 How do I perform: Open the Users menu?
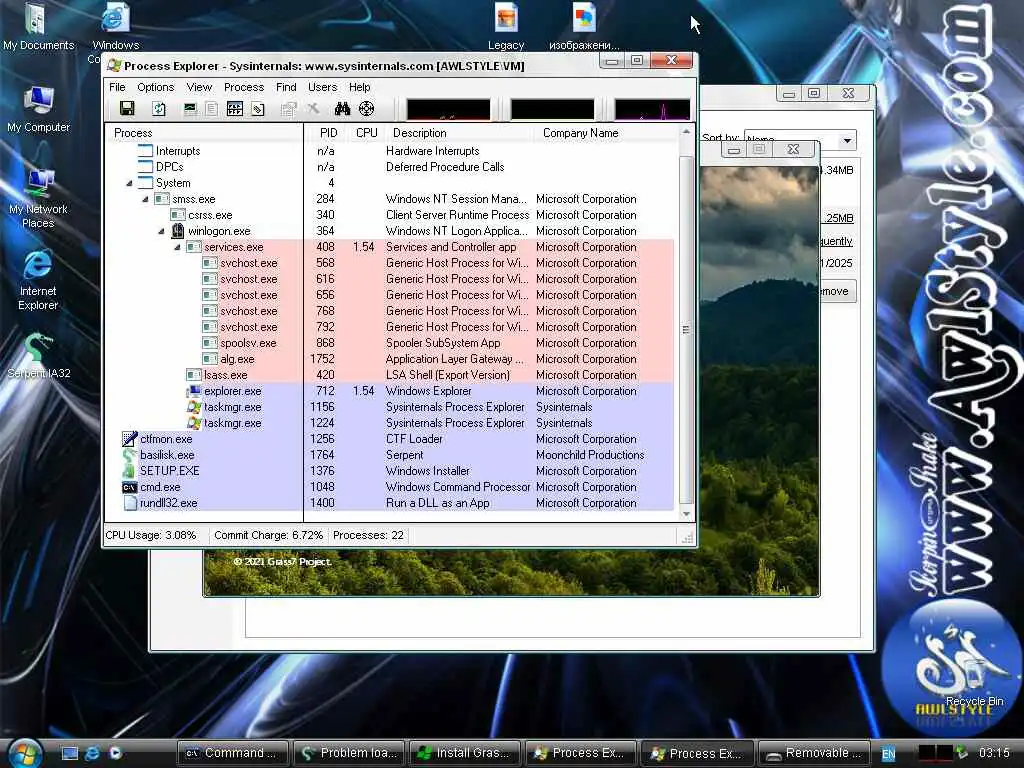click(323, 87)
